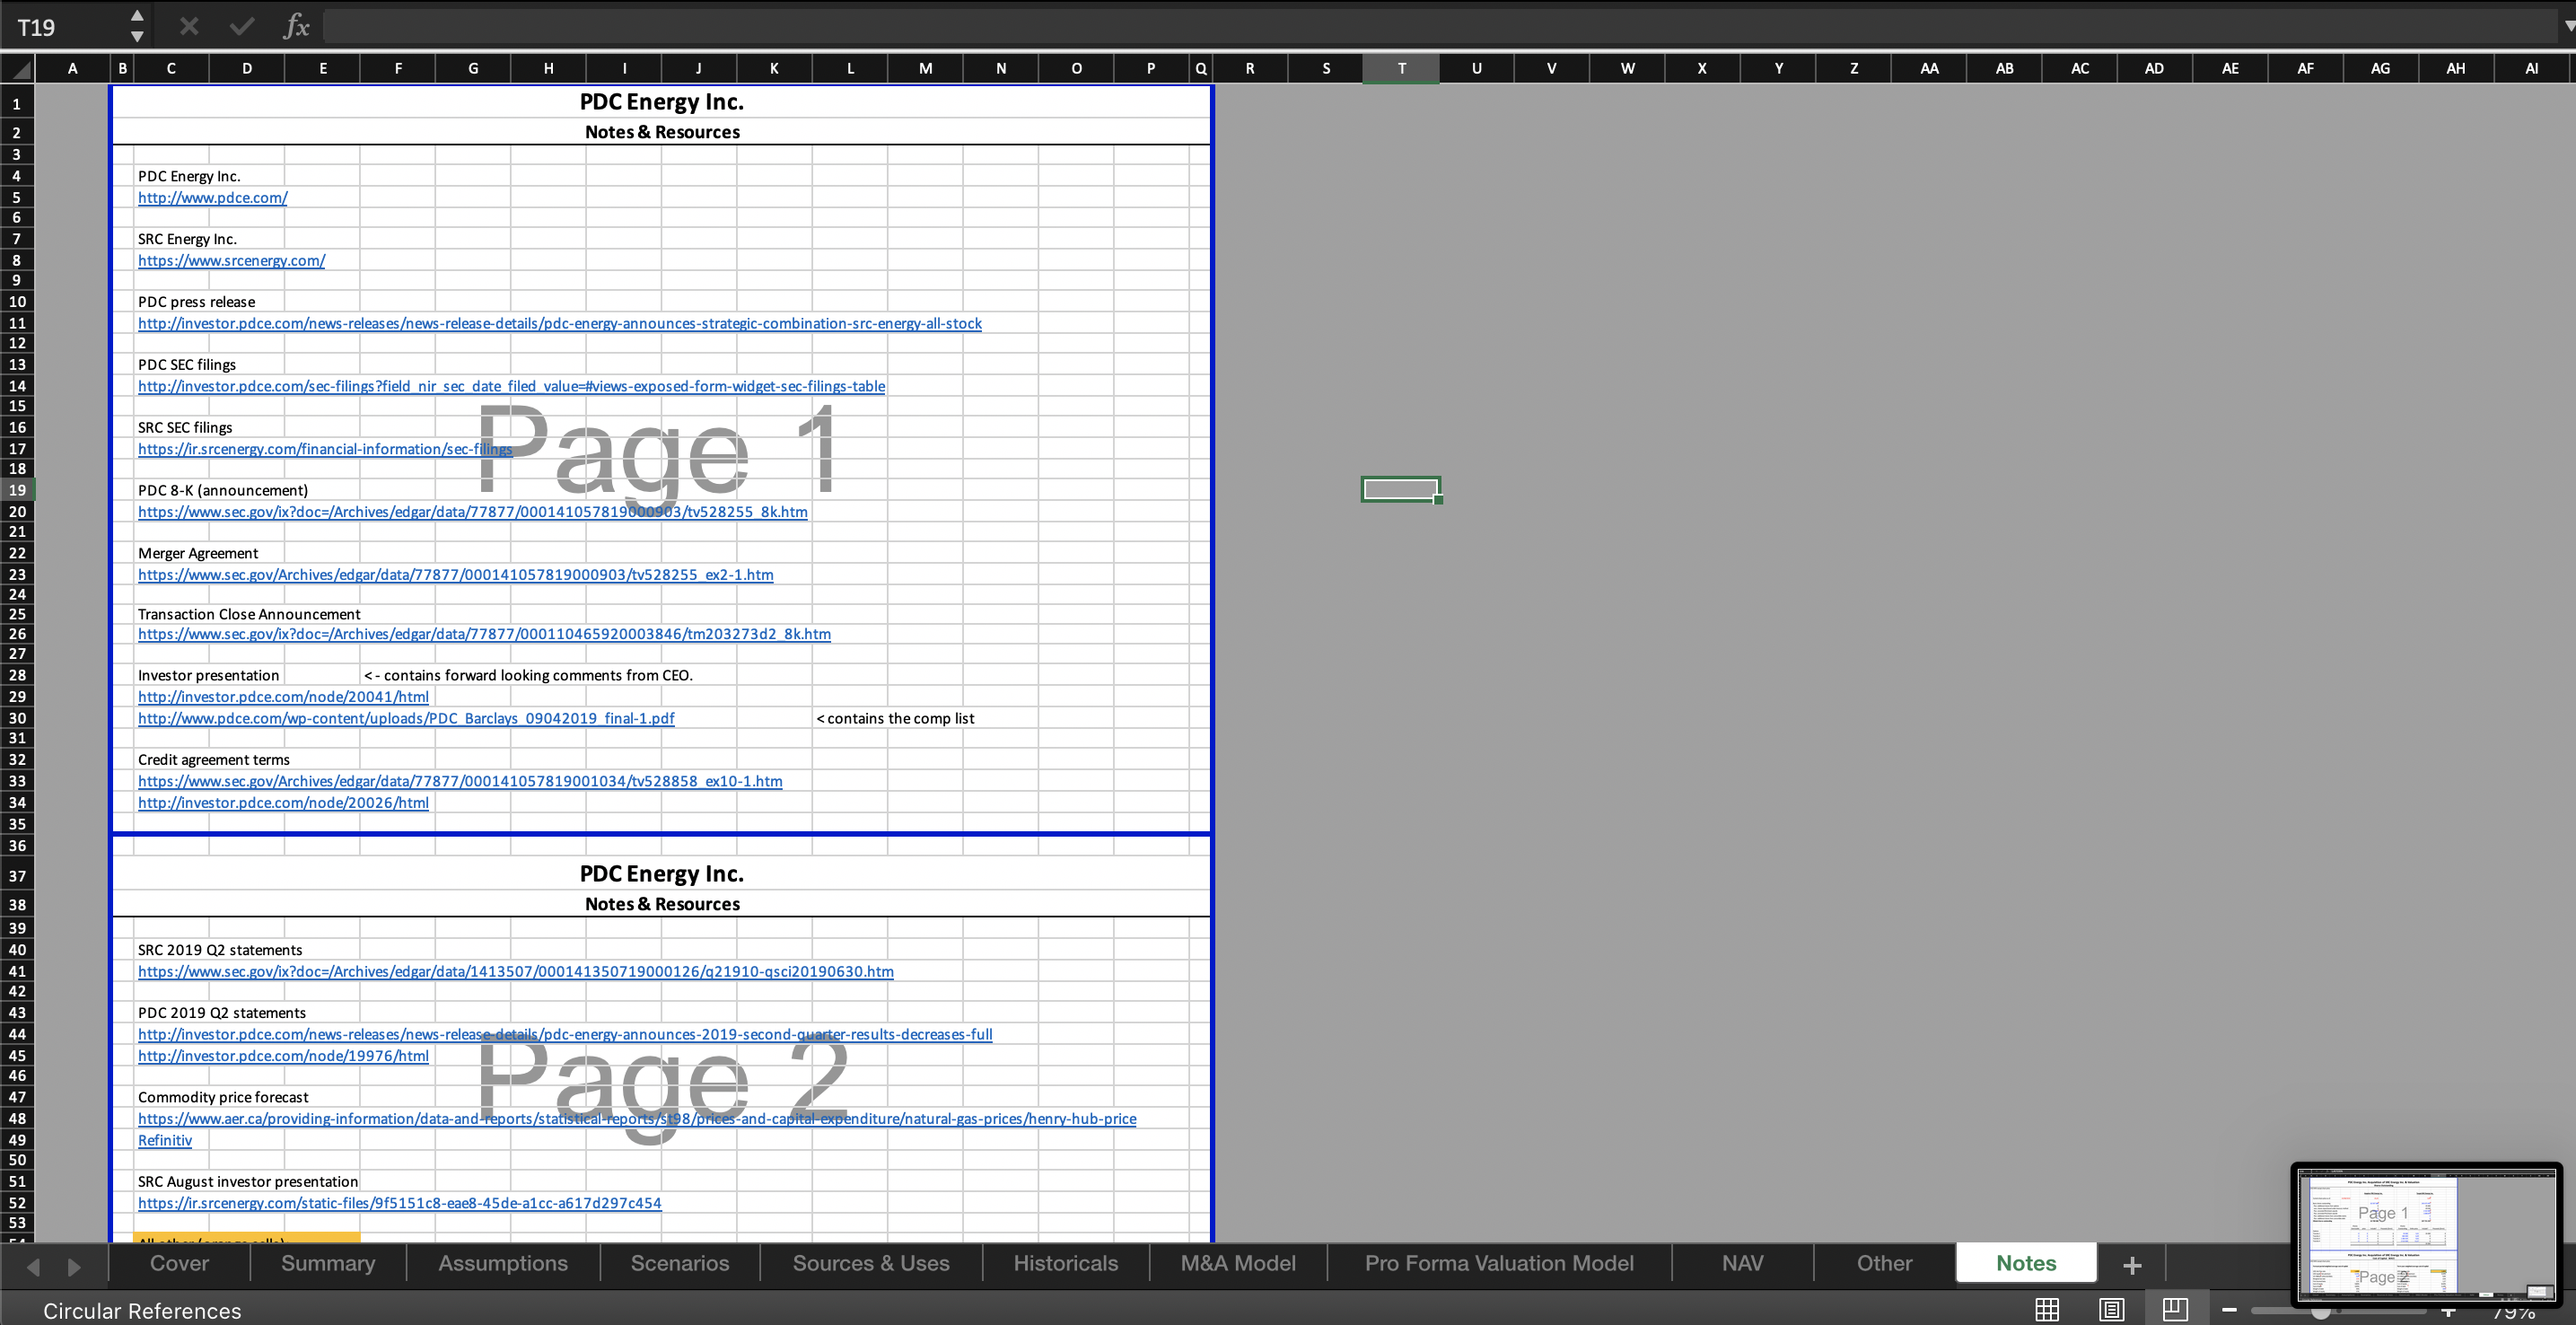Add a new sheet with plus button
Viewport: 2576px width, 1325px height.
coord(2131,1265)
